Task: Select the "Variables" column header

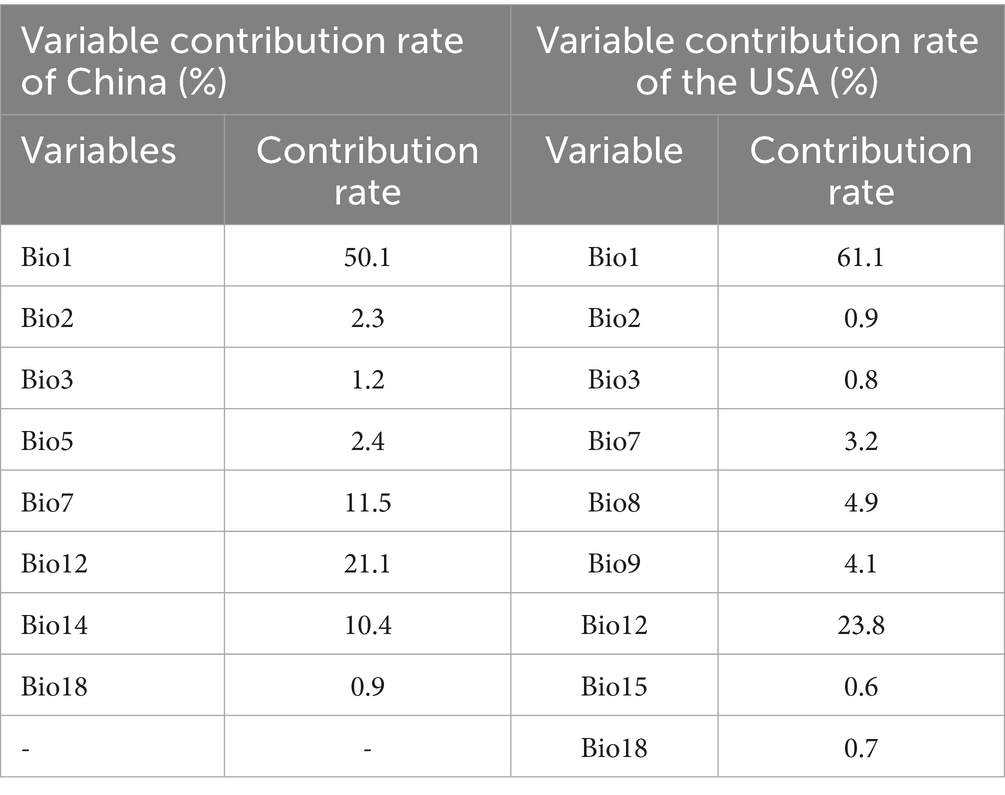Action: [x=99, y=150]
